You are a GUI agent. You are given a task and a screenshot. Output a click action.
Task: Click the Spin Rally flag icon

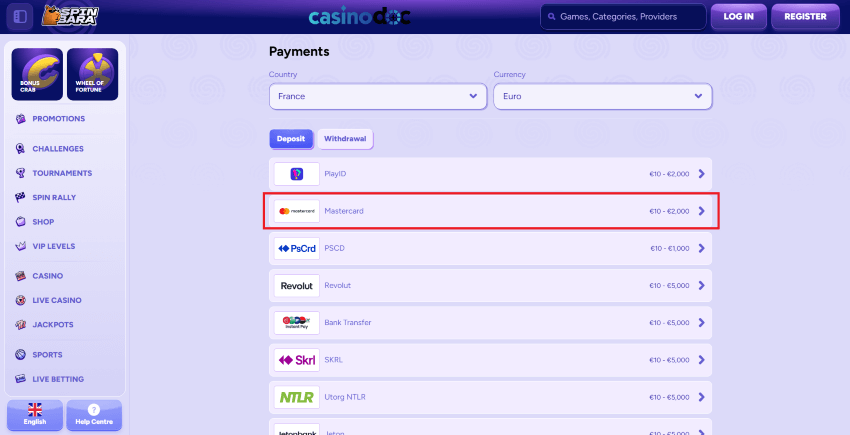pos(21,197)
